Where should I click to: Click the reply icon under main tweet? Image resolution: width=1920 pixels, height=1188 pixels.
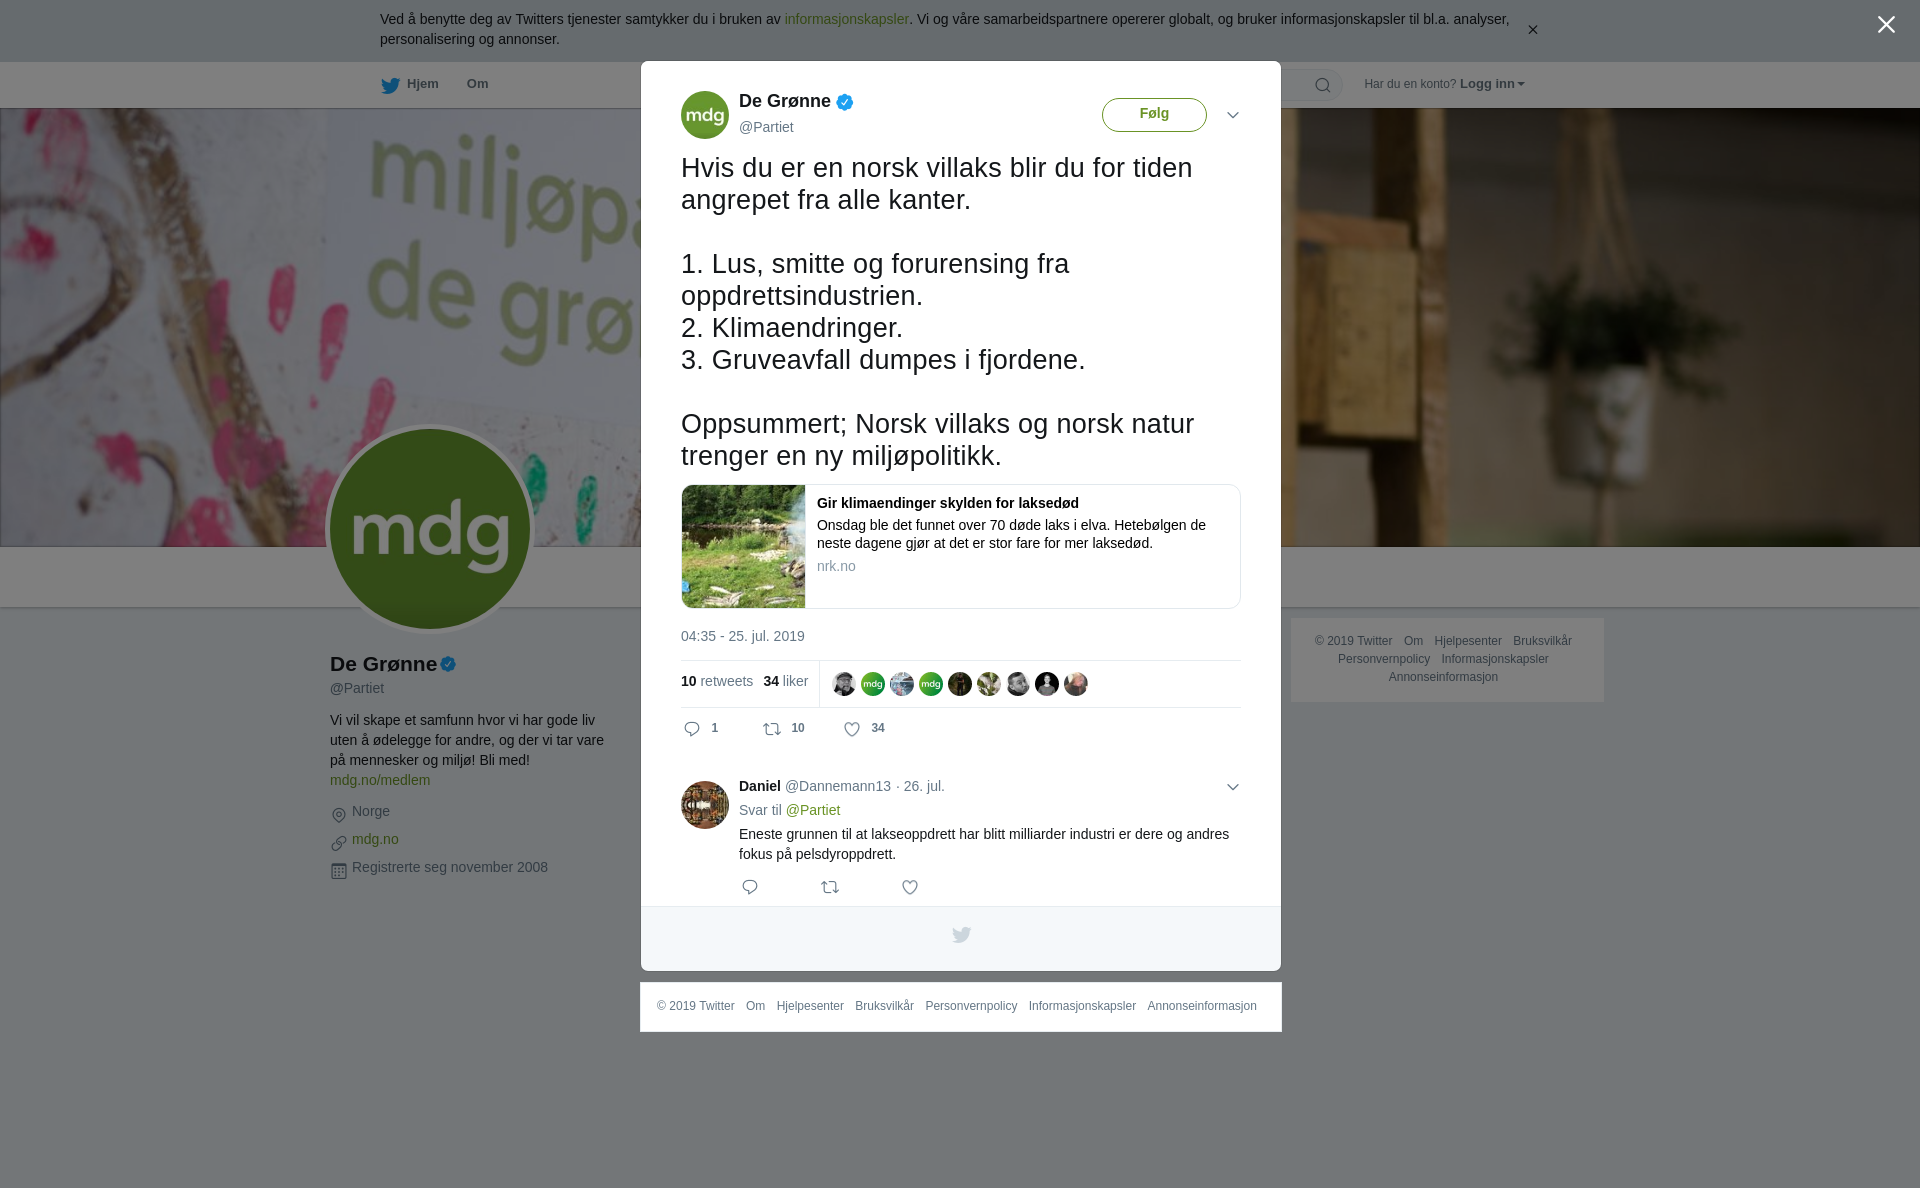[x=692, y=729]
